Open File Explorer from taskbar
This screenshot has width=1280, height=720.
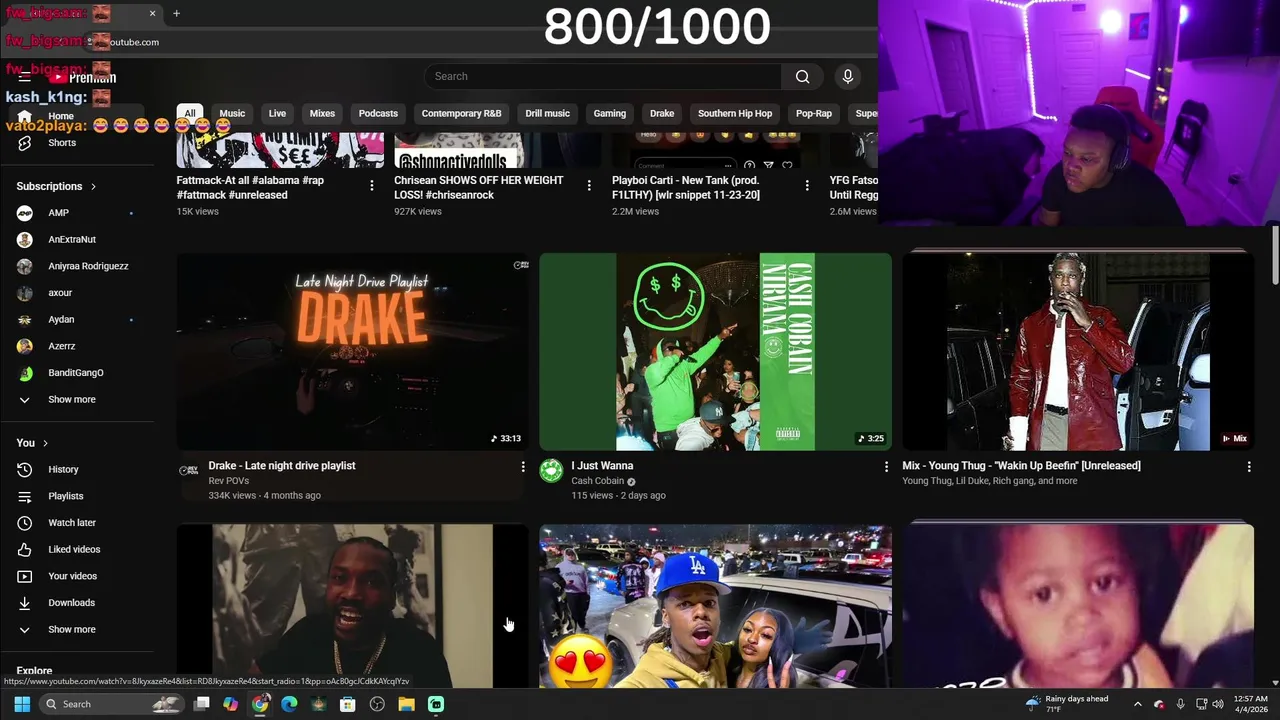point(406,704)
